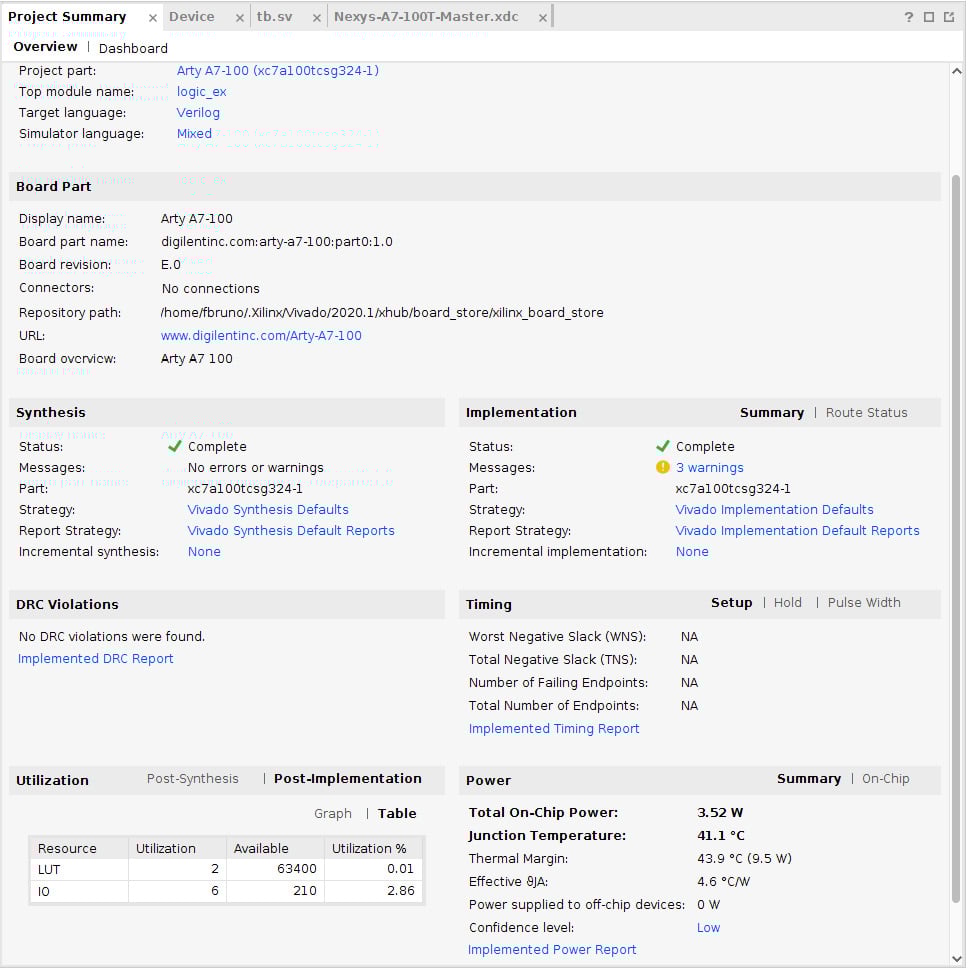This screenshot has width=969, height=972.
Task: Select Timing Setup view
Action: 732,603
